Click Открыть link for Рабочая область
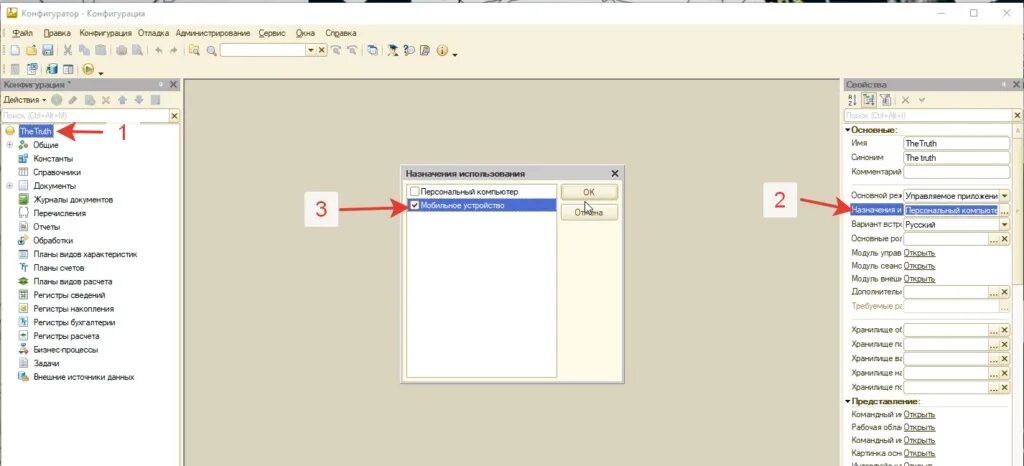This screenshot has width=1024, height=466. (x=920, y=427)
